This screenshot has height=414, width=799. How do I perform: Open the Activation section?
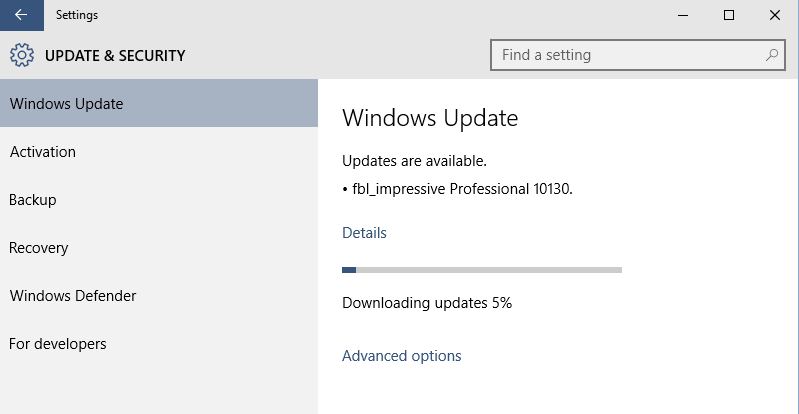(159, 151)
